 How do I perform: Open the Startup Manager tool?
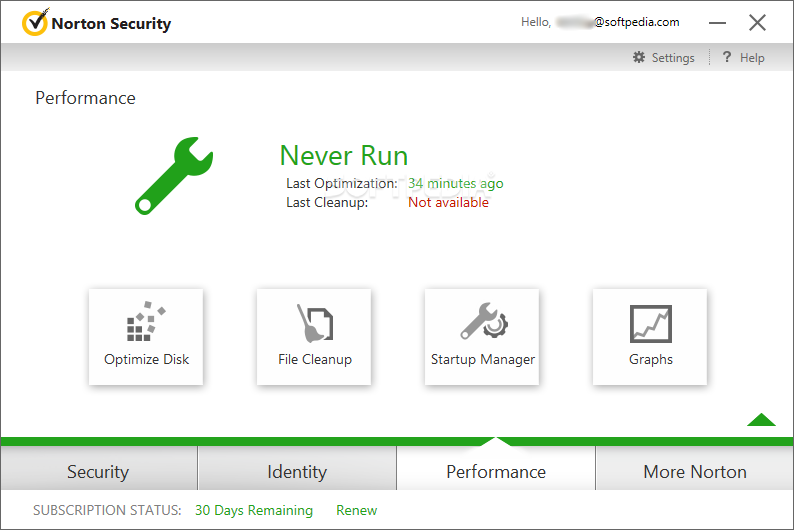482,337
